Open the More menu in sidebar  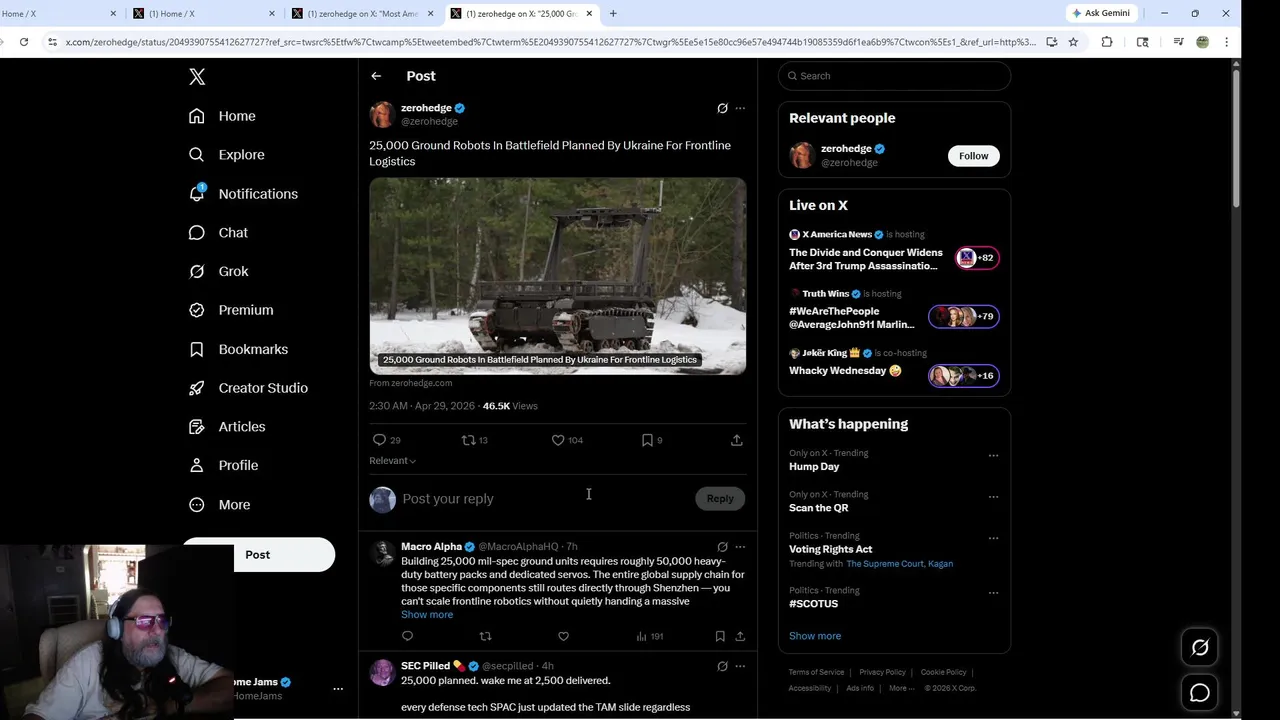(x=219, y=505)
